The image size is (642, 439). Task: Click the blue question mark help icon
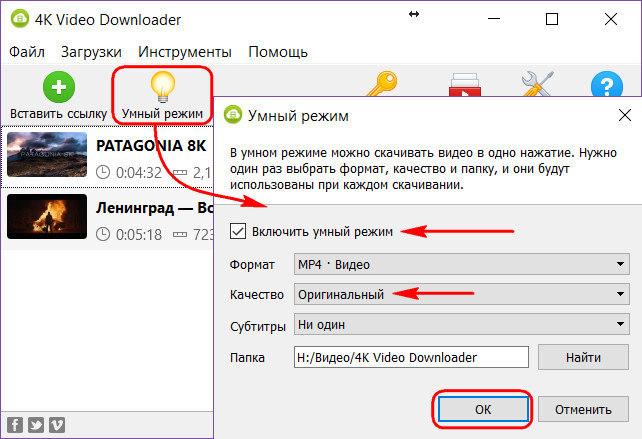pyautogui.click(x=607, y=84)
